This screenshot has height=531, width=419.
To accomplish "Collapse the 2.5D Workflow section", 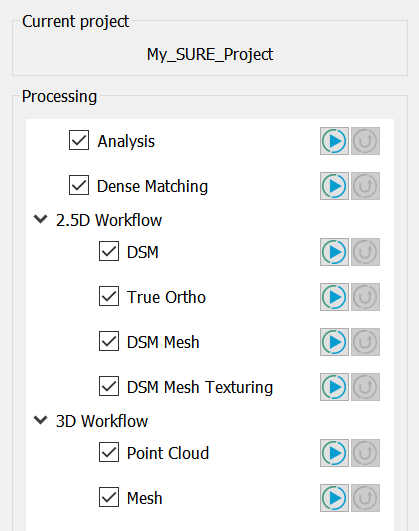I will (41, 219).
